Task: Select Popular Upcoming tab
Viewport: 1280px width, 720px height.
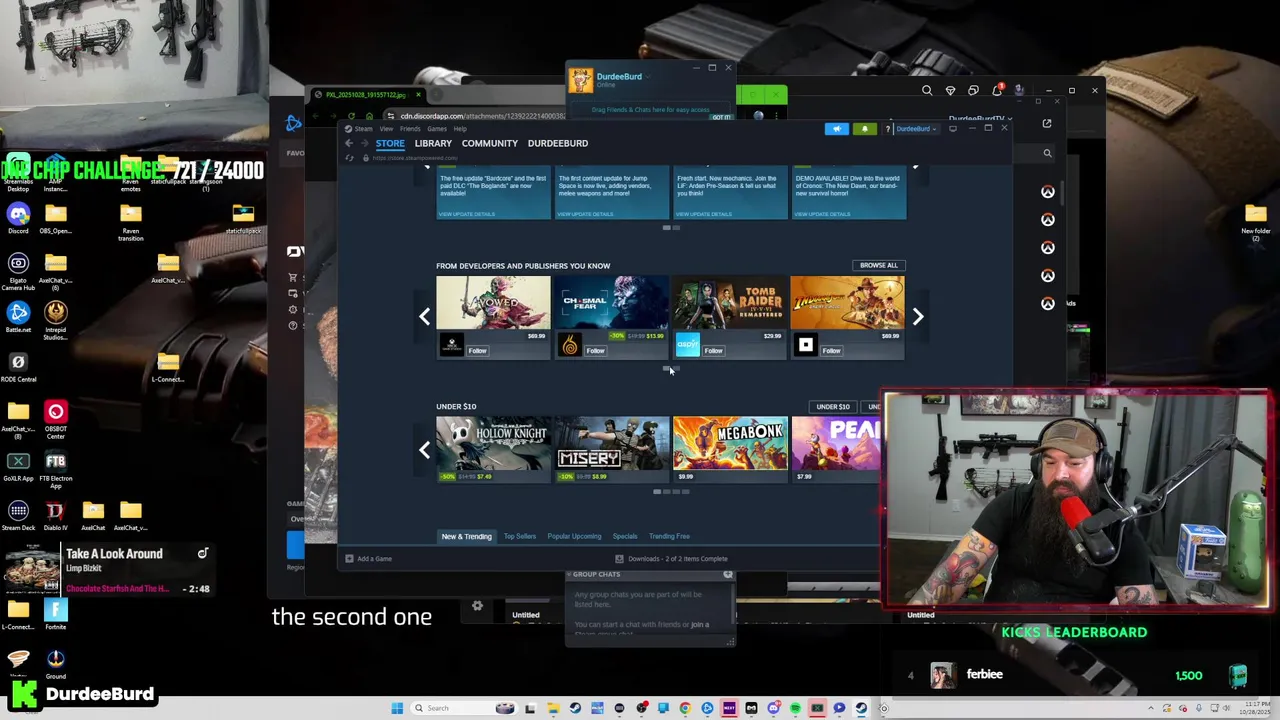Action: 574,536
